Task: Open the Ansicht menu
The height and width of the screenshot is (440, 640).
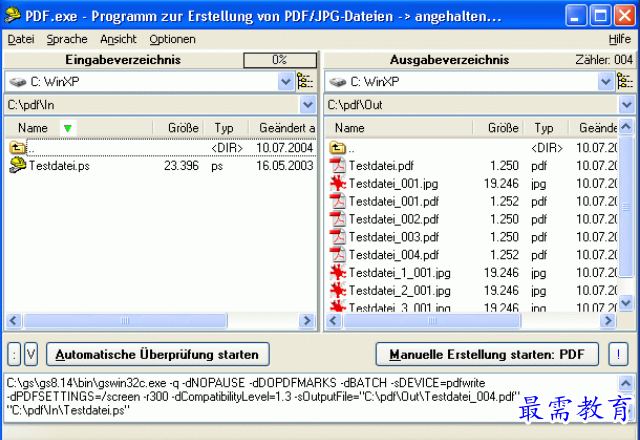Action: click(118, 39)
